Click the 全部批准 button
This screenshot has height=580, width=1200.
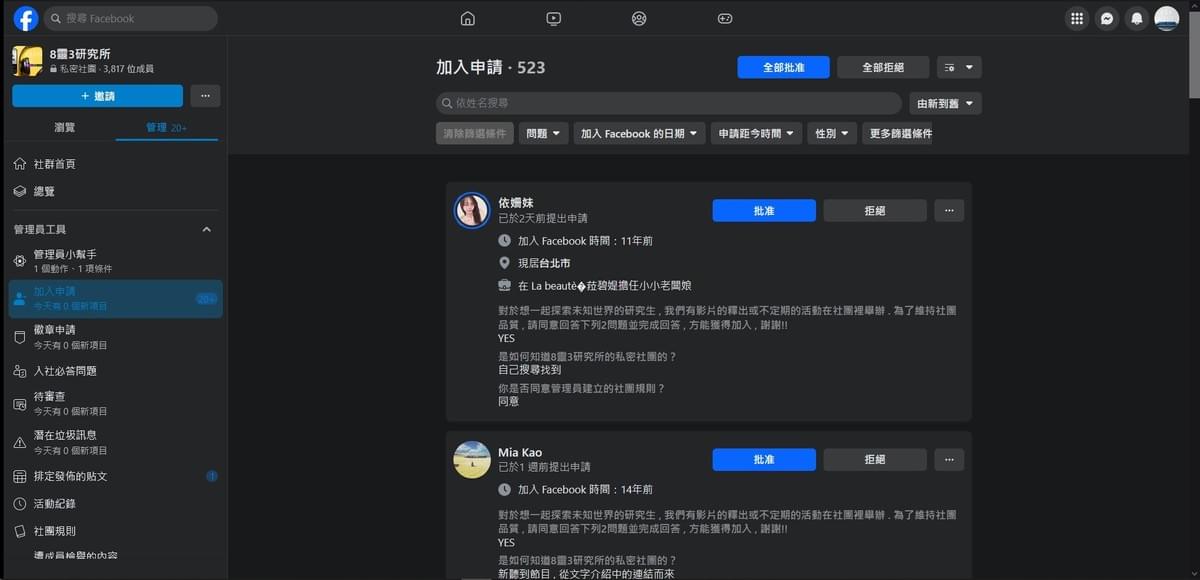point(783,67)
